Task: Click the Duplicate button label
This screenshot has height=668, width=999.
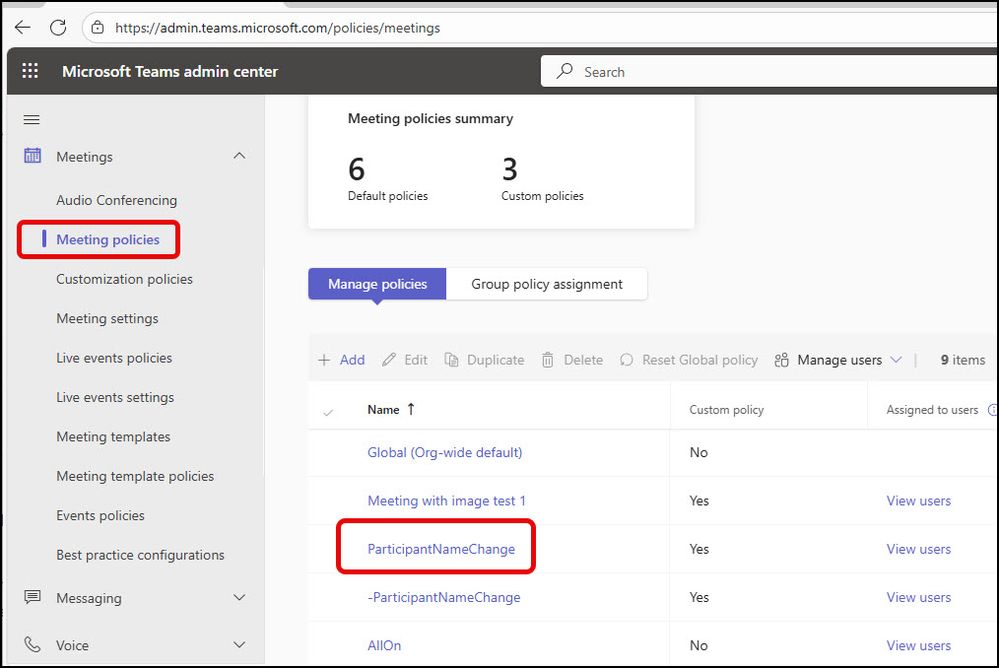Action: (496, 360)
